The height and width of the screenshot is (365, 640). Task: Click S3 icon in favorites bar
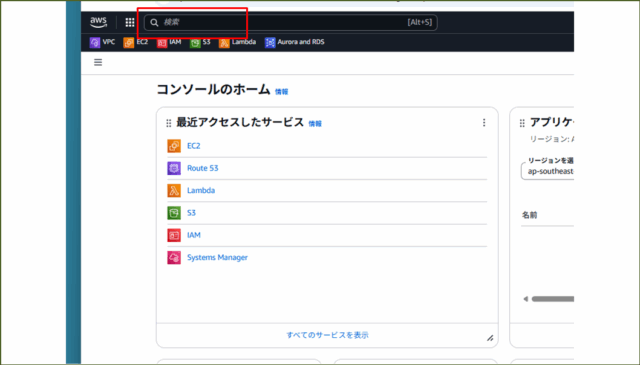[x=195, y=42]
